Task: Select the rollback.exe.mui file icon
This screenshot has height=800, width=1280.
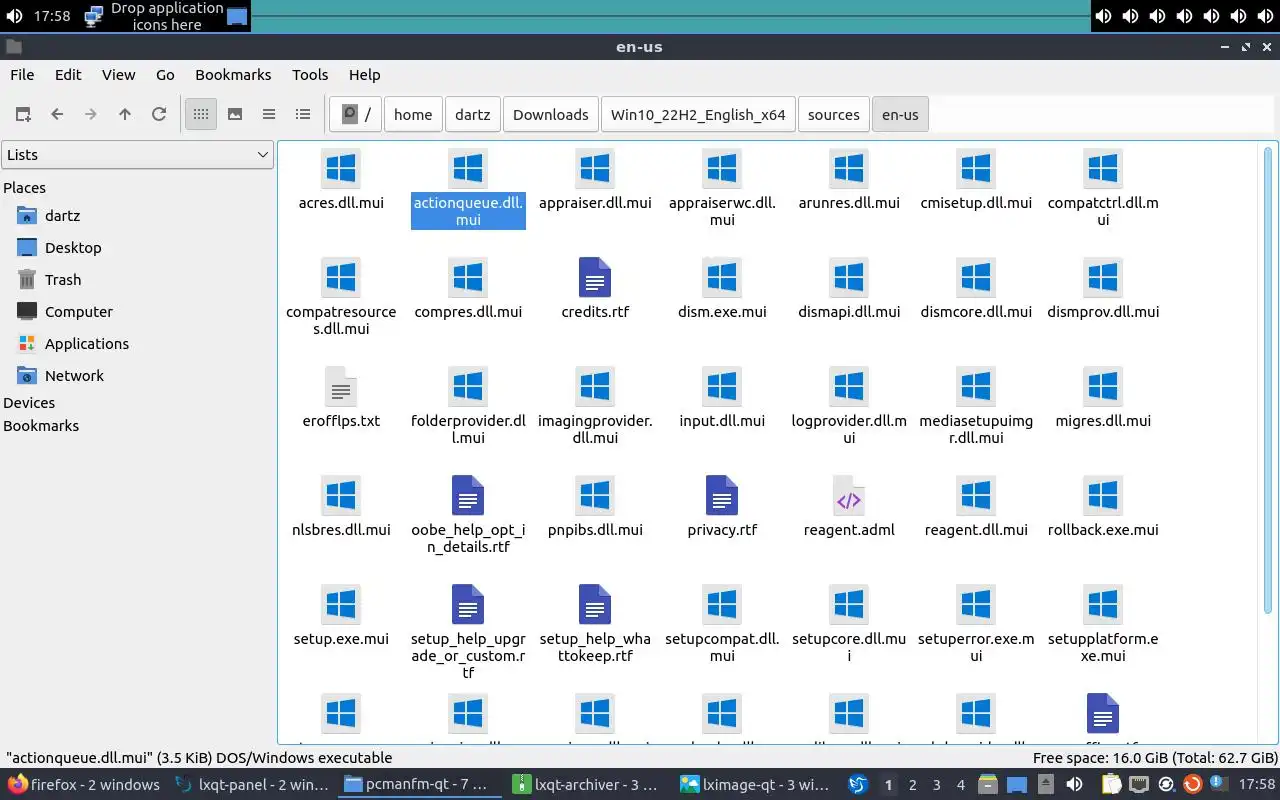Action: [1103, 495]
